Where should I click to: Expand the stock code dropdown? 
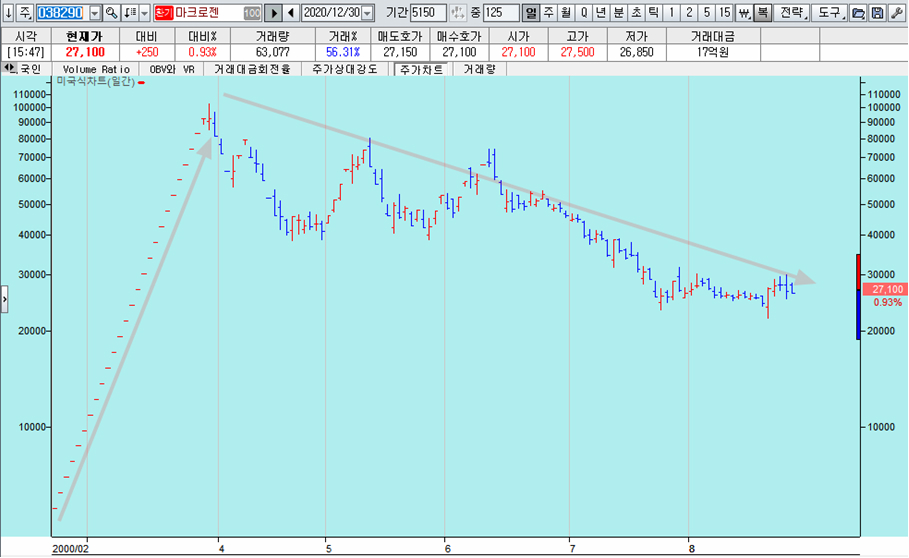tap(95, 13)
